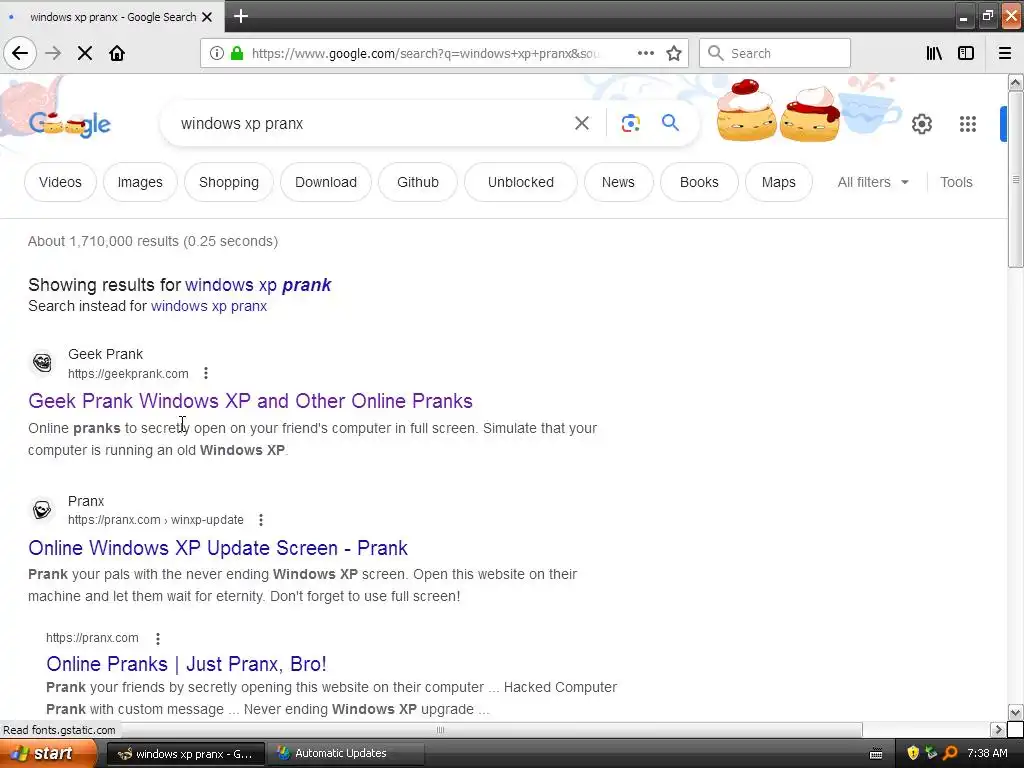Close the Google Search tab
The image size is (1024, 768).
coord(207,17)
